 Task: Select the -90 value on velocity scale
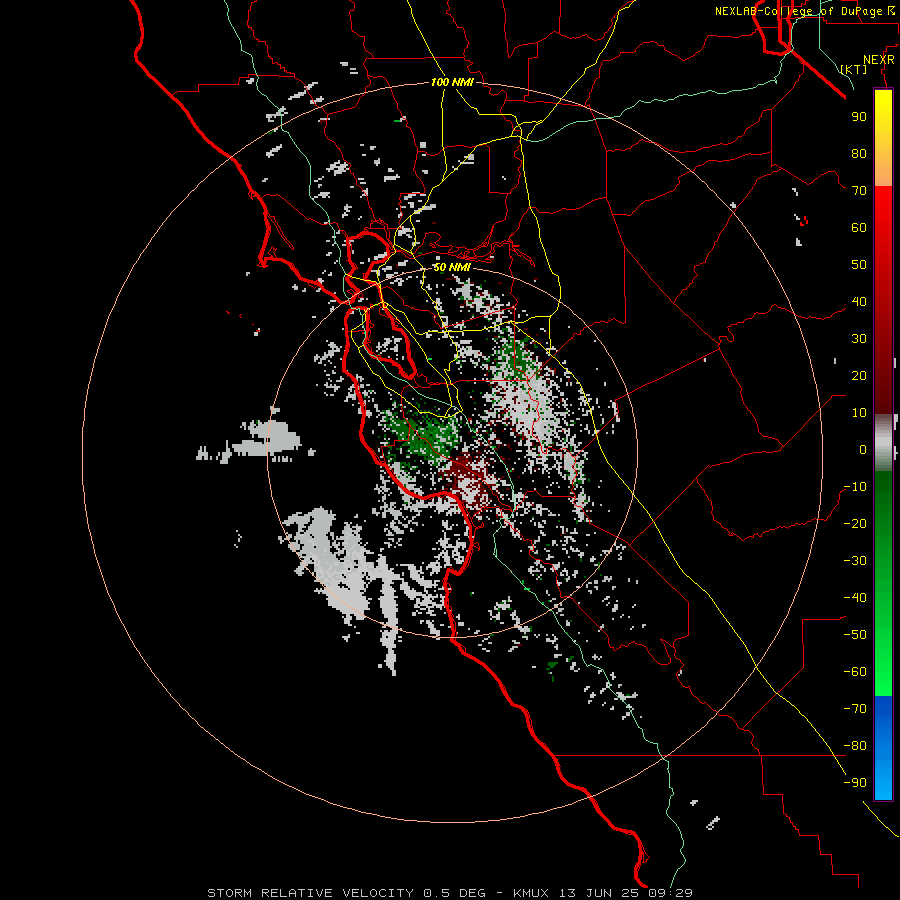(x=855, y=783)
